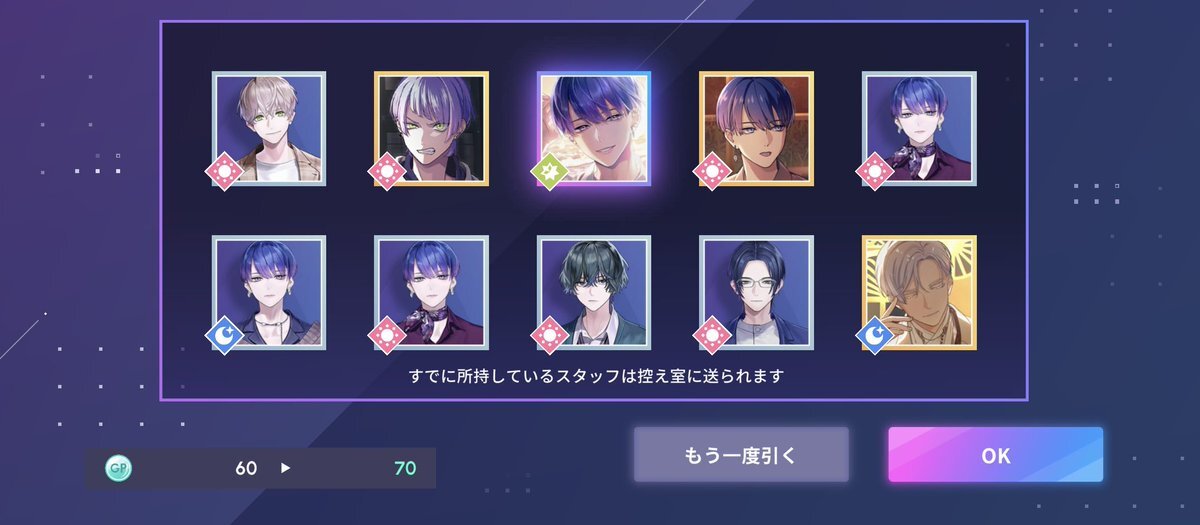1200x525 pixels.
Task: Select the blond green-eyed character portrait
Action: (269, 128)
